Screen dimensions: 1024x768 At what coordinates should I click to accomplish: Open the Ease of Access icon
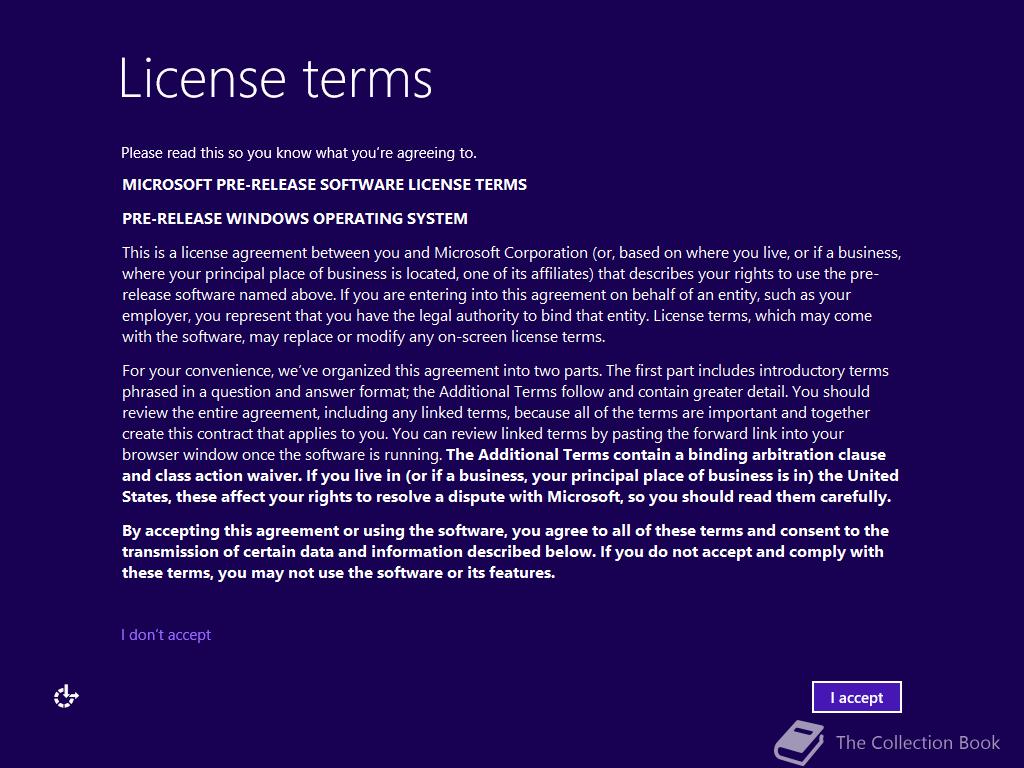click(x=66, y=697)
